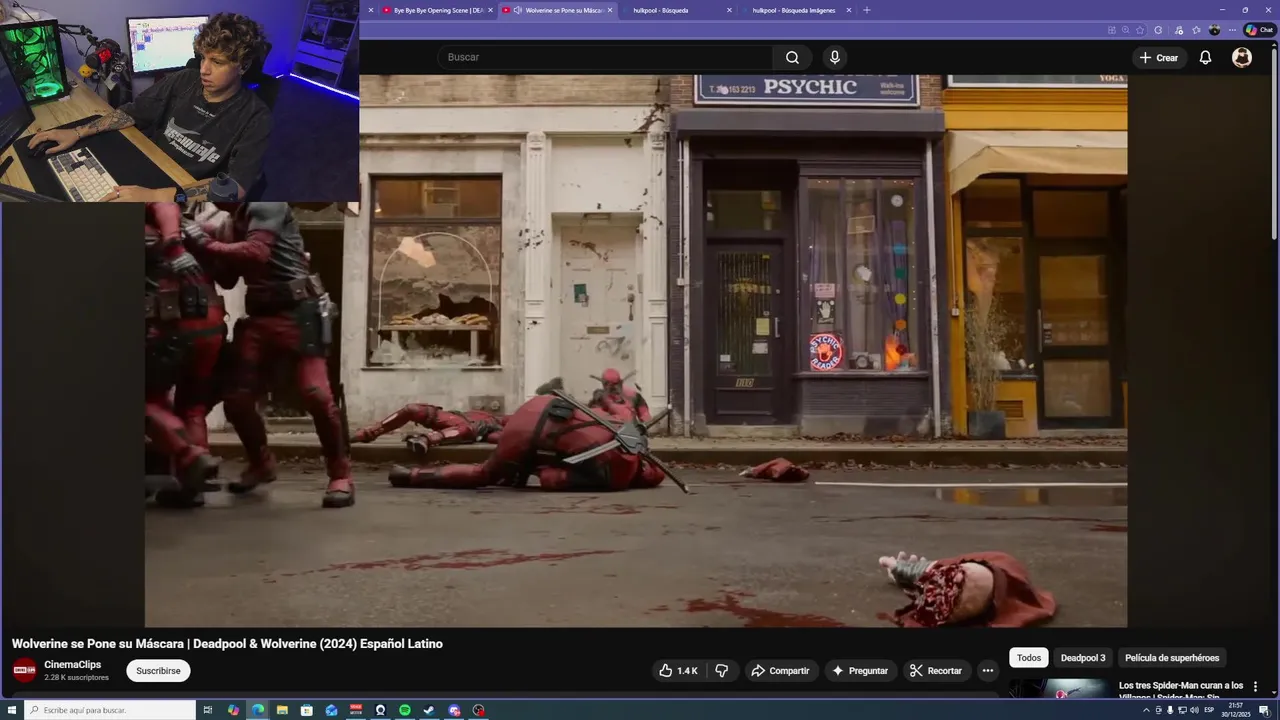Click the video title text
The width and height of the screenshot is (1280, 720).
[x=227, y=644]
